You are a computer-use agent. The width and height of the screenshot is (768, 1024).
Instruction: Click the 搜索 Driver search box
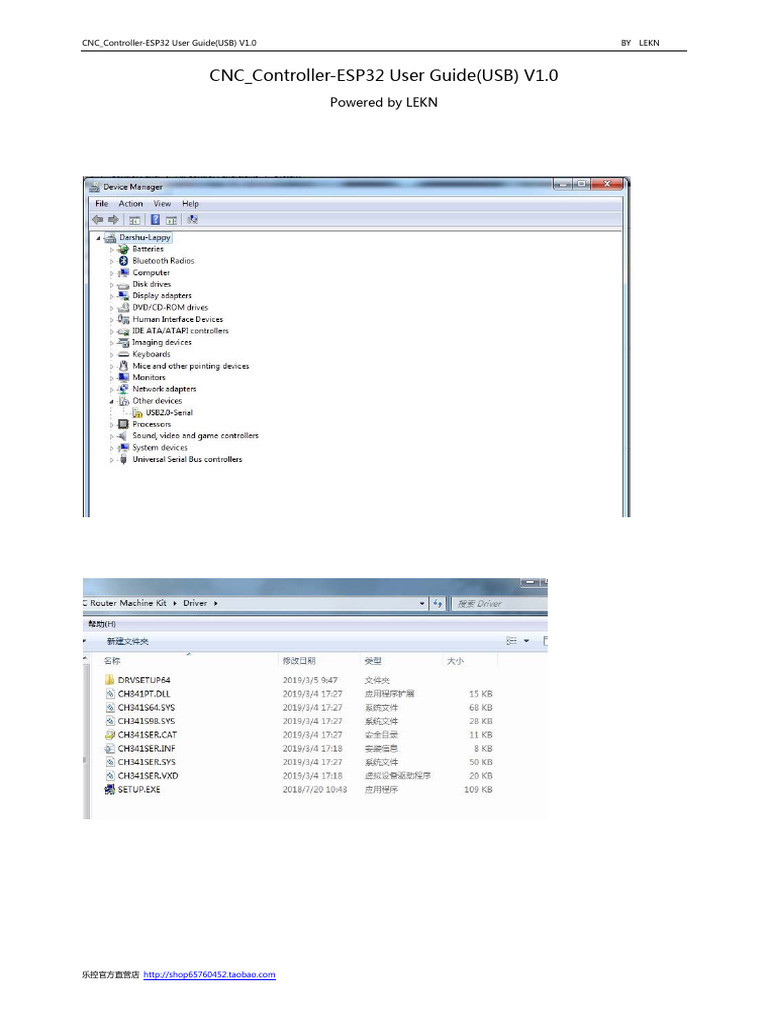click(x=500, y=603)
